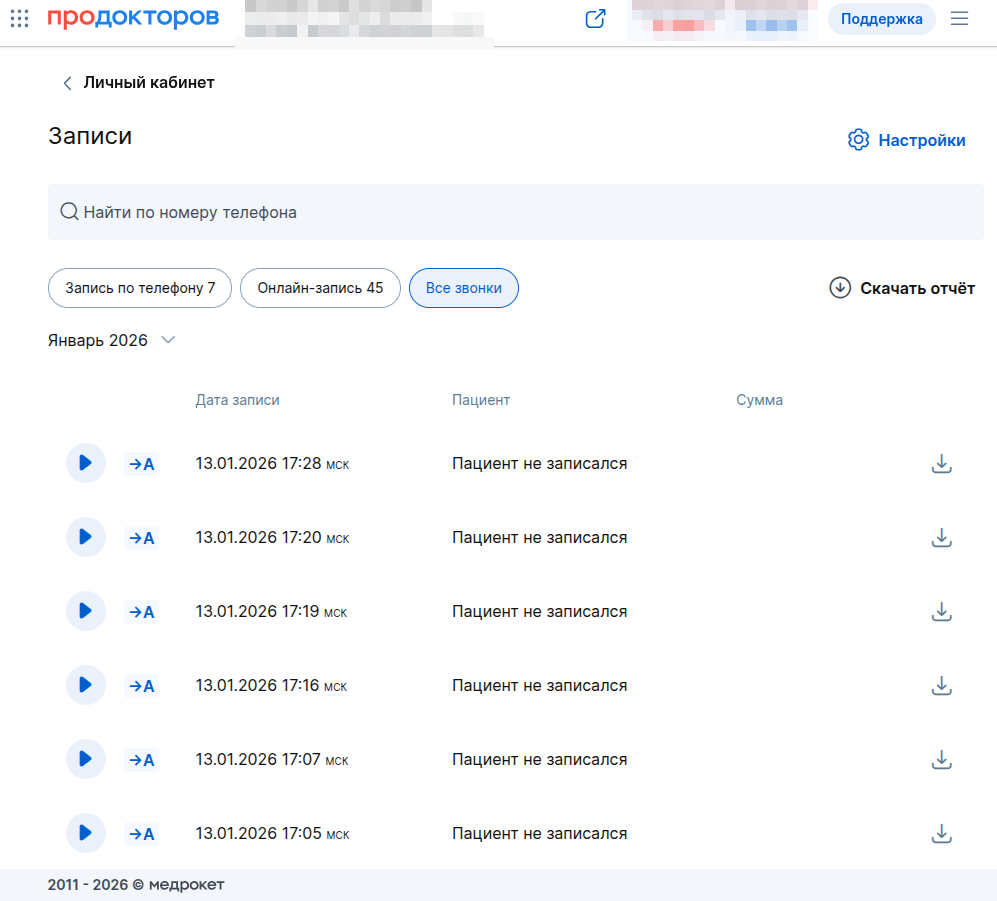The height and width of the screenshot is (901, 997).
Task: Download the 17:07 call recording
Action: click(x=940, y=760)
